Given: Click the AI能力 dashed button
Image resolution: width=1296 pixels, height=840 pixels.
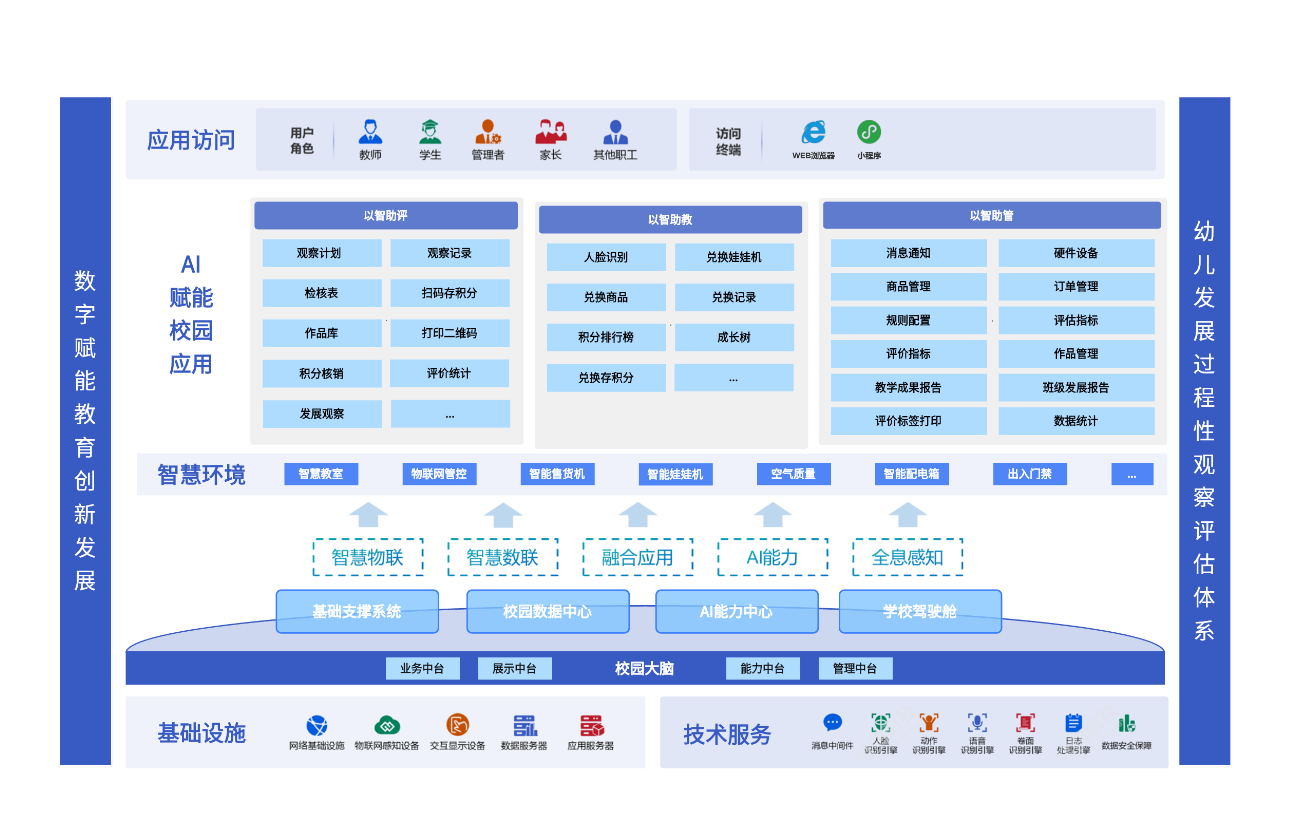Looking at the screenshot, I should pyautogui.click(x=772, y=557).
